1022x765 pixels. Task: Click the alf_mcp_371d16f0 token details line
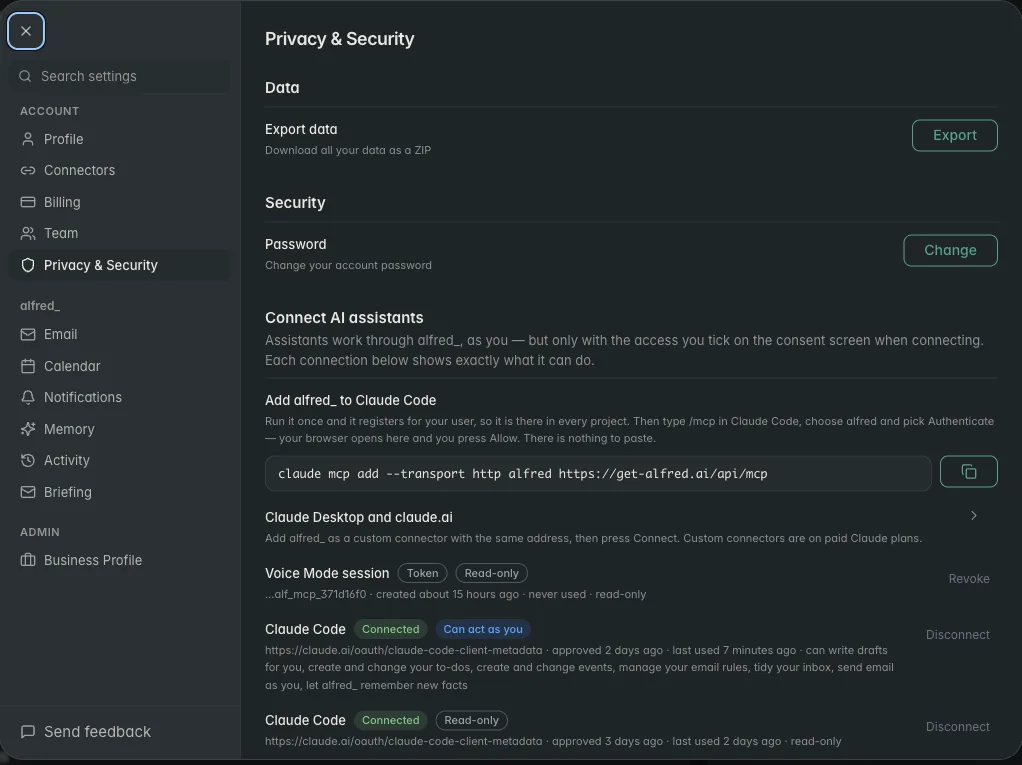tap(456, 594)
